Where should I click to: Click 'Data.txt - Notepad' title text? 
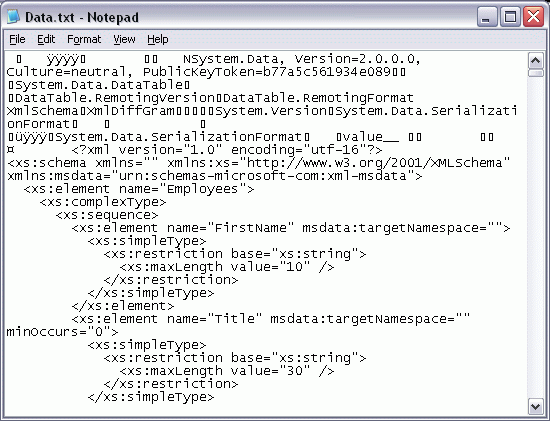click(82, 17)
